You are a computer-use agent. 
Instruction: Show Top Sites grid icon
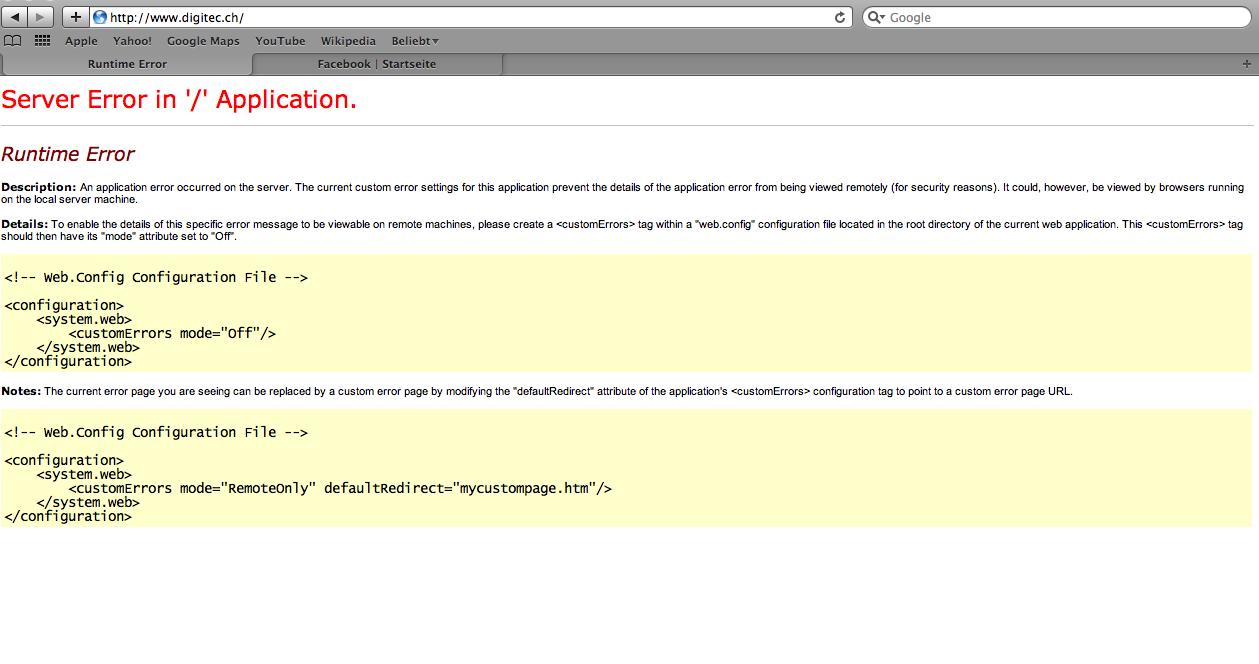[x=42, y=41]
